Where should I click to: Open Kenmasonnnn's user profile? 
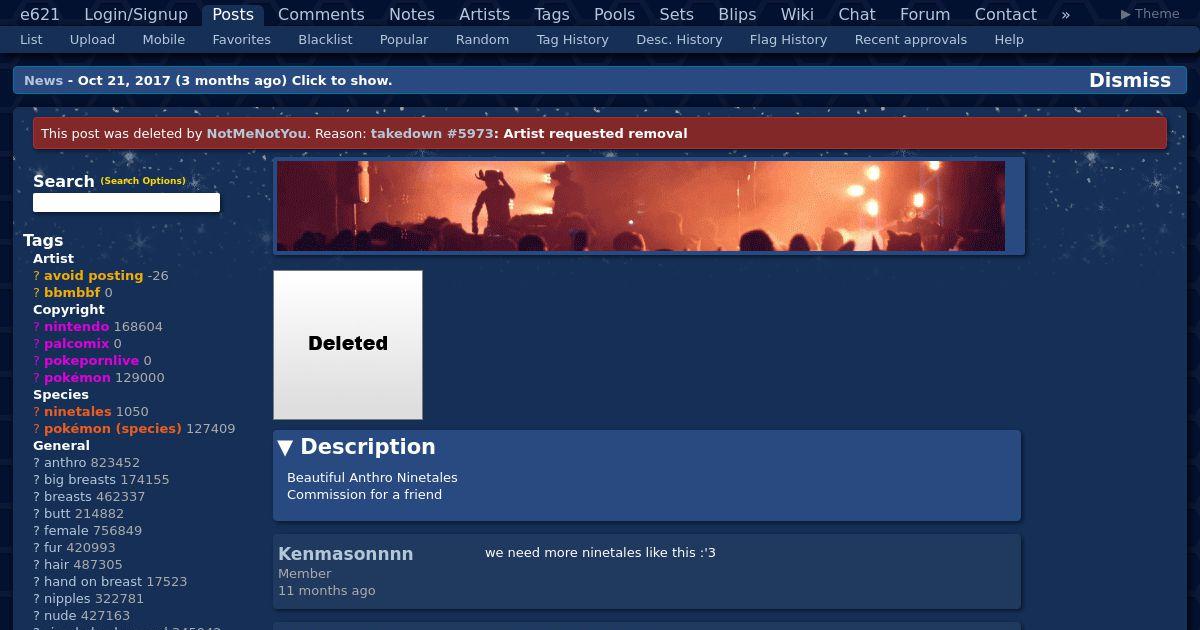click(x=345, y=554)
